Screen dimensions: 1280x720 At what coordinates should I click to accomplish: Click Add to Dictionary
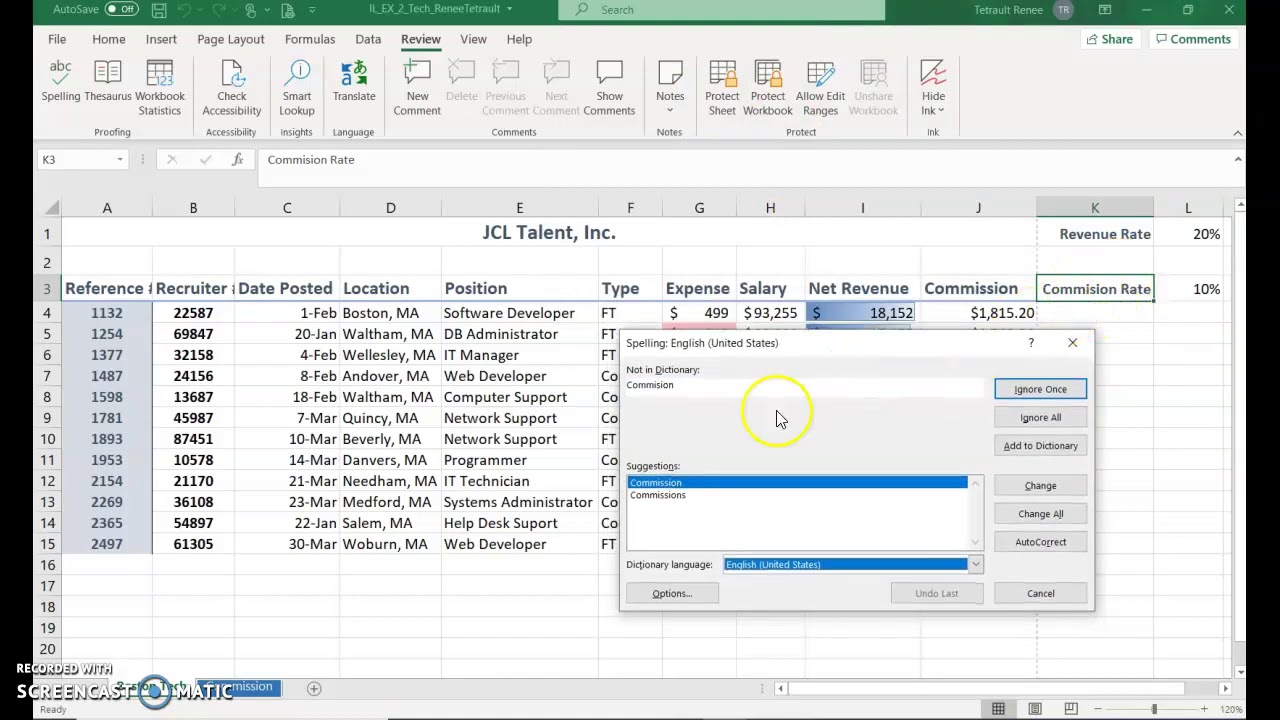coord(1040,446)
